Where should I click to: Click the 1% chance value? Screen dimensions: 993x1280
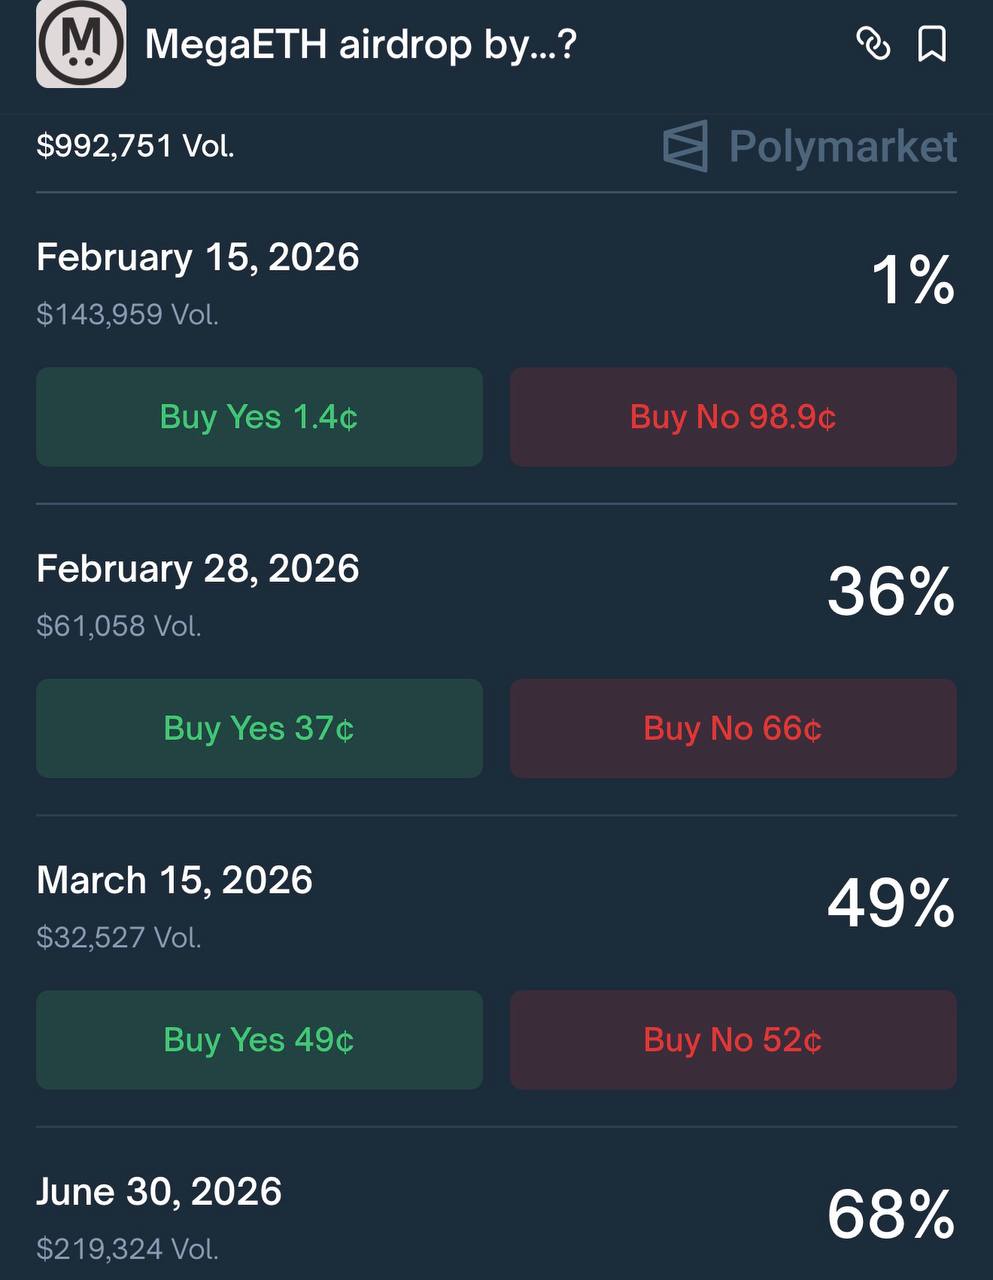[x=913, y=280]
